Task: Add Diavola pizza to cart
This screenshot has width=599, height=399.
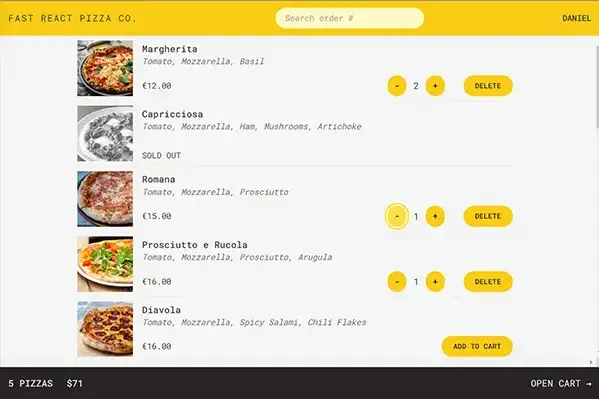Action: [477, 346]
